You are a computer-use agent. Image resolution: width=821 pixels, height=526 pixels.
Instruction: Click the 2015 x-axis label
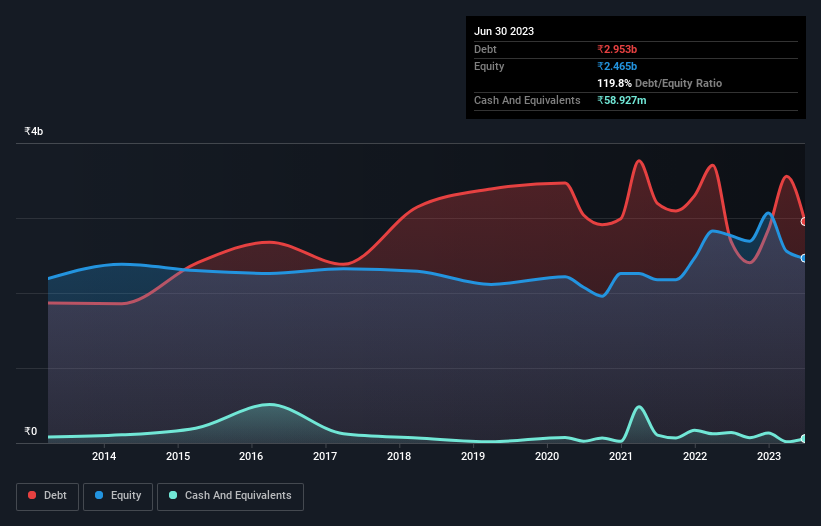point(178,456)
